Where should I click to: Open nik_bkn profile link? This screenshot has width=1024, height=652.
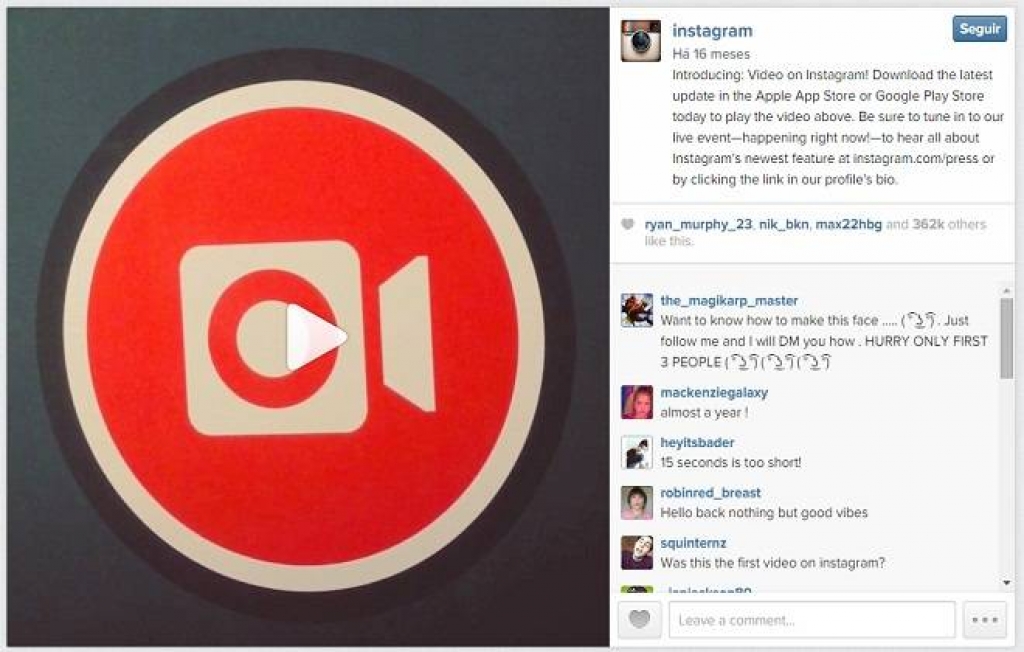pyautogui.click(x=784, y=224)
